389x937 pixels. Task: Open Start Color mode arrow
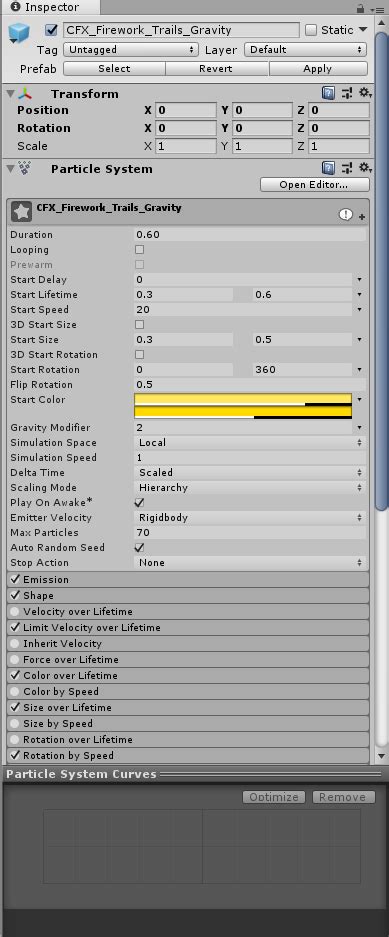click(360, 399)
